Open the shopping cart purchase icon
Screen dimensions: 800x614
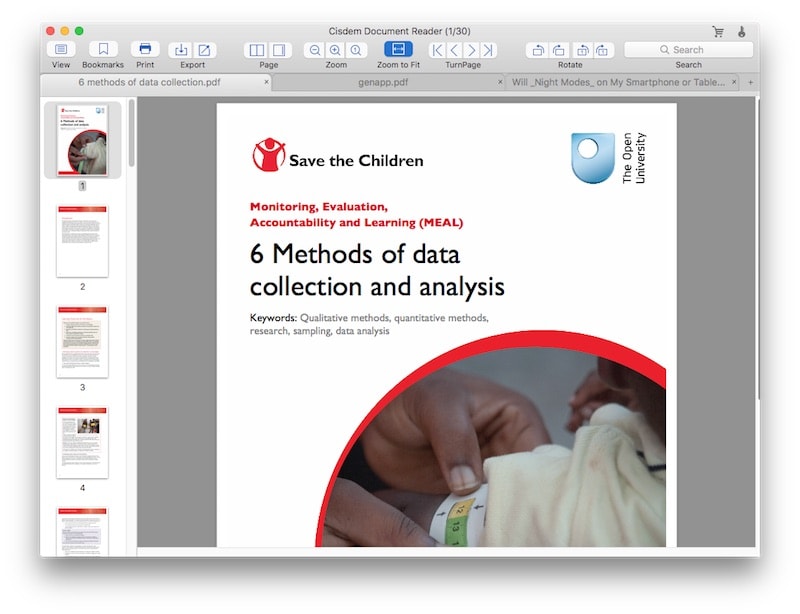click(718, 32)
